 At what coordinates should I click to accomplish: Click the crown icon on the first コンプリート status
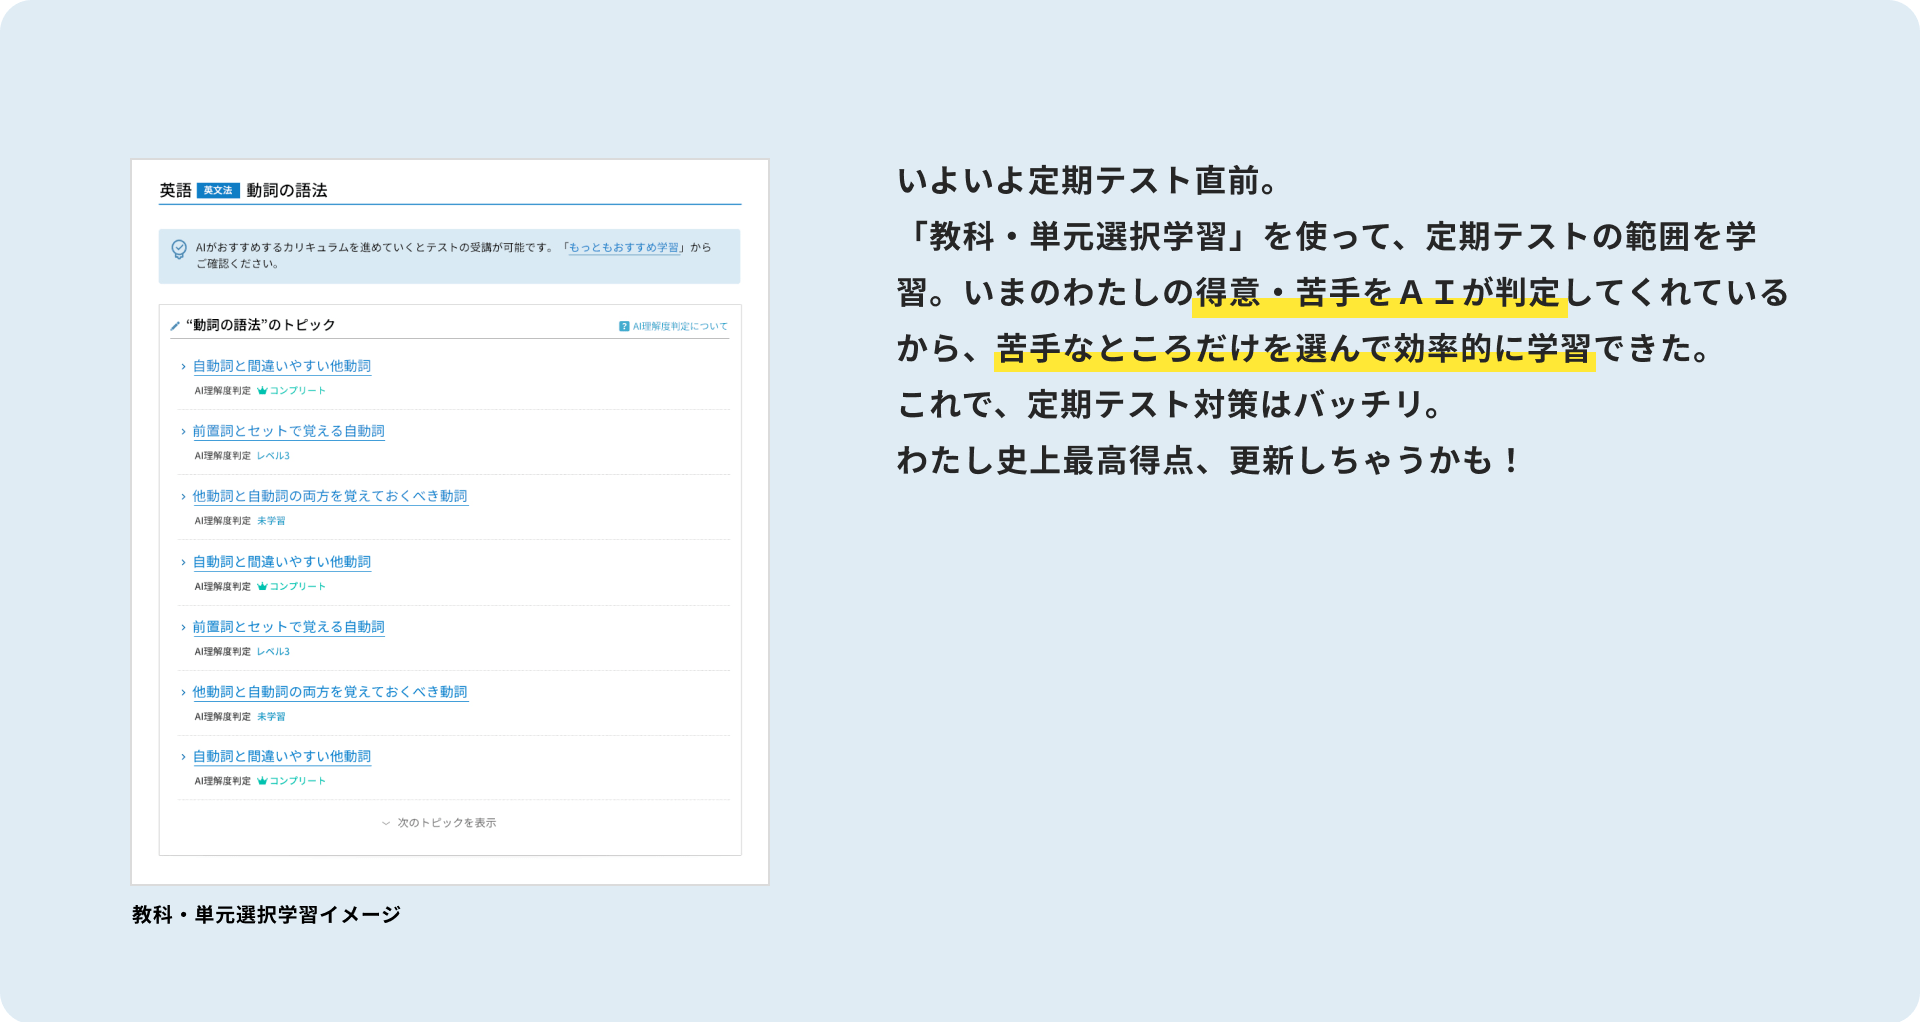(262, 390)
